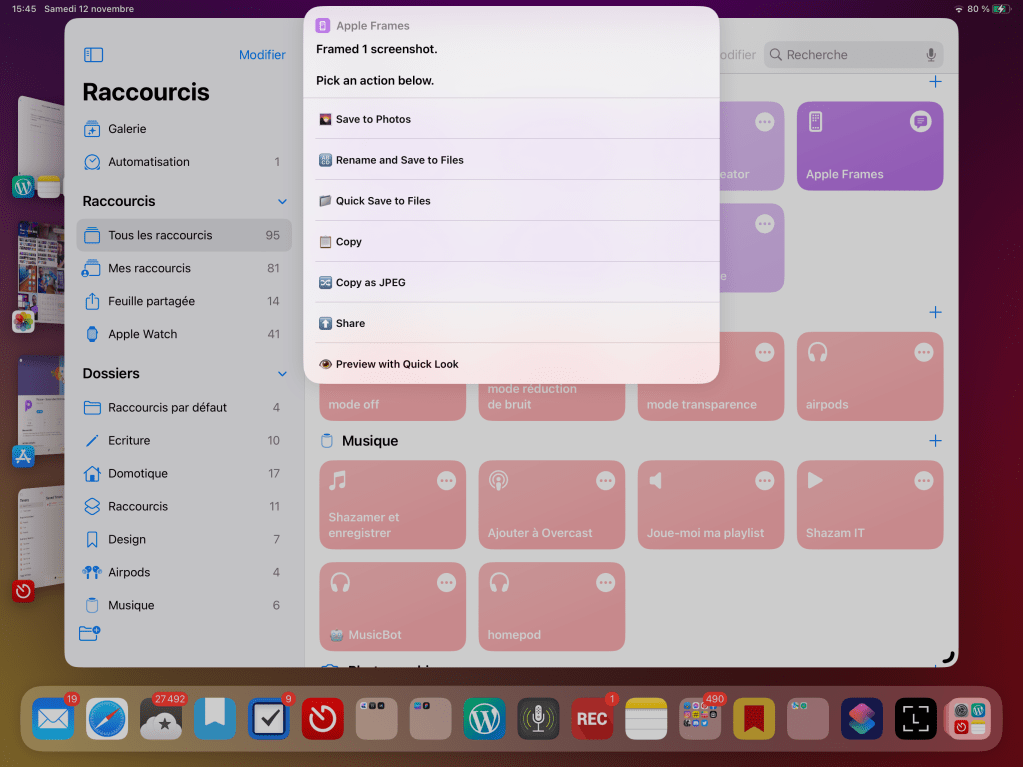Screen dimensions: 1023x767
Task: Tap the Modifier button in sidebar
Action: pos(262,55)
